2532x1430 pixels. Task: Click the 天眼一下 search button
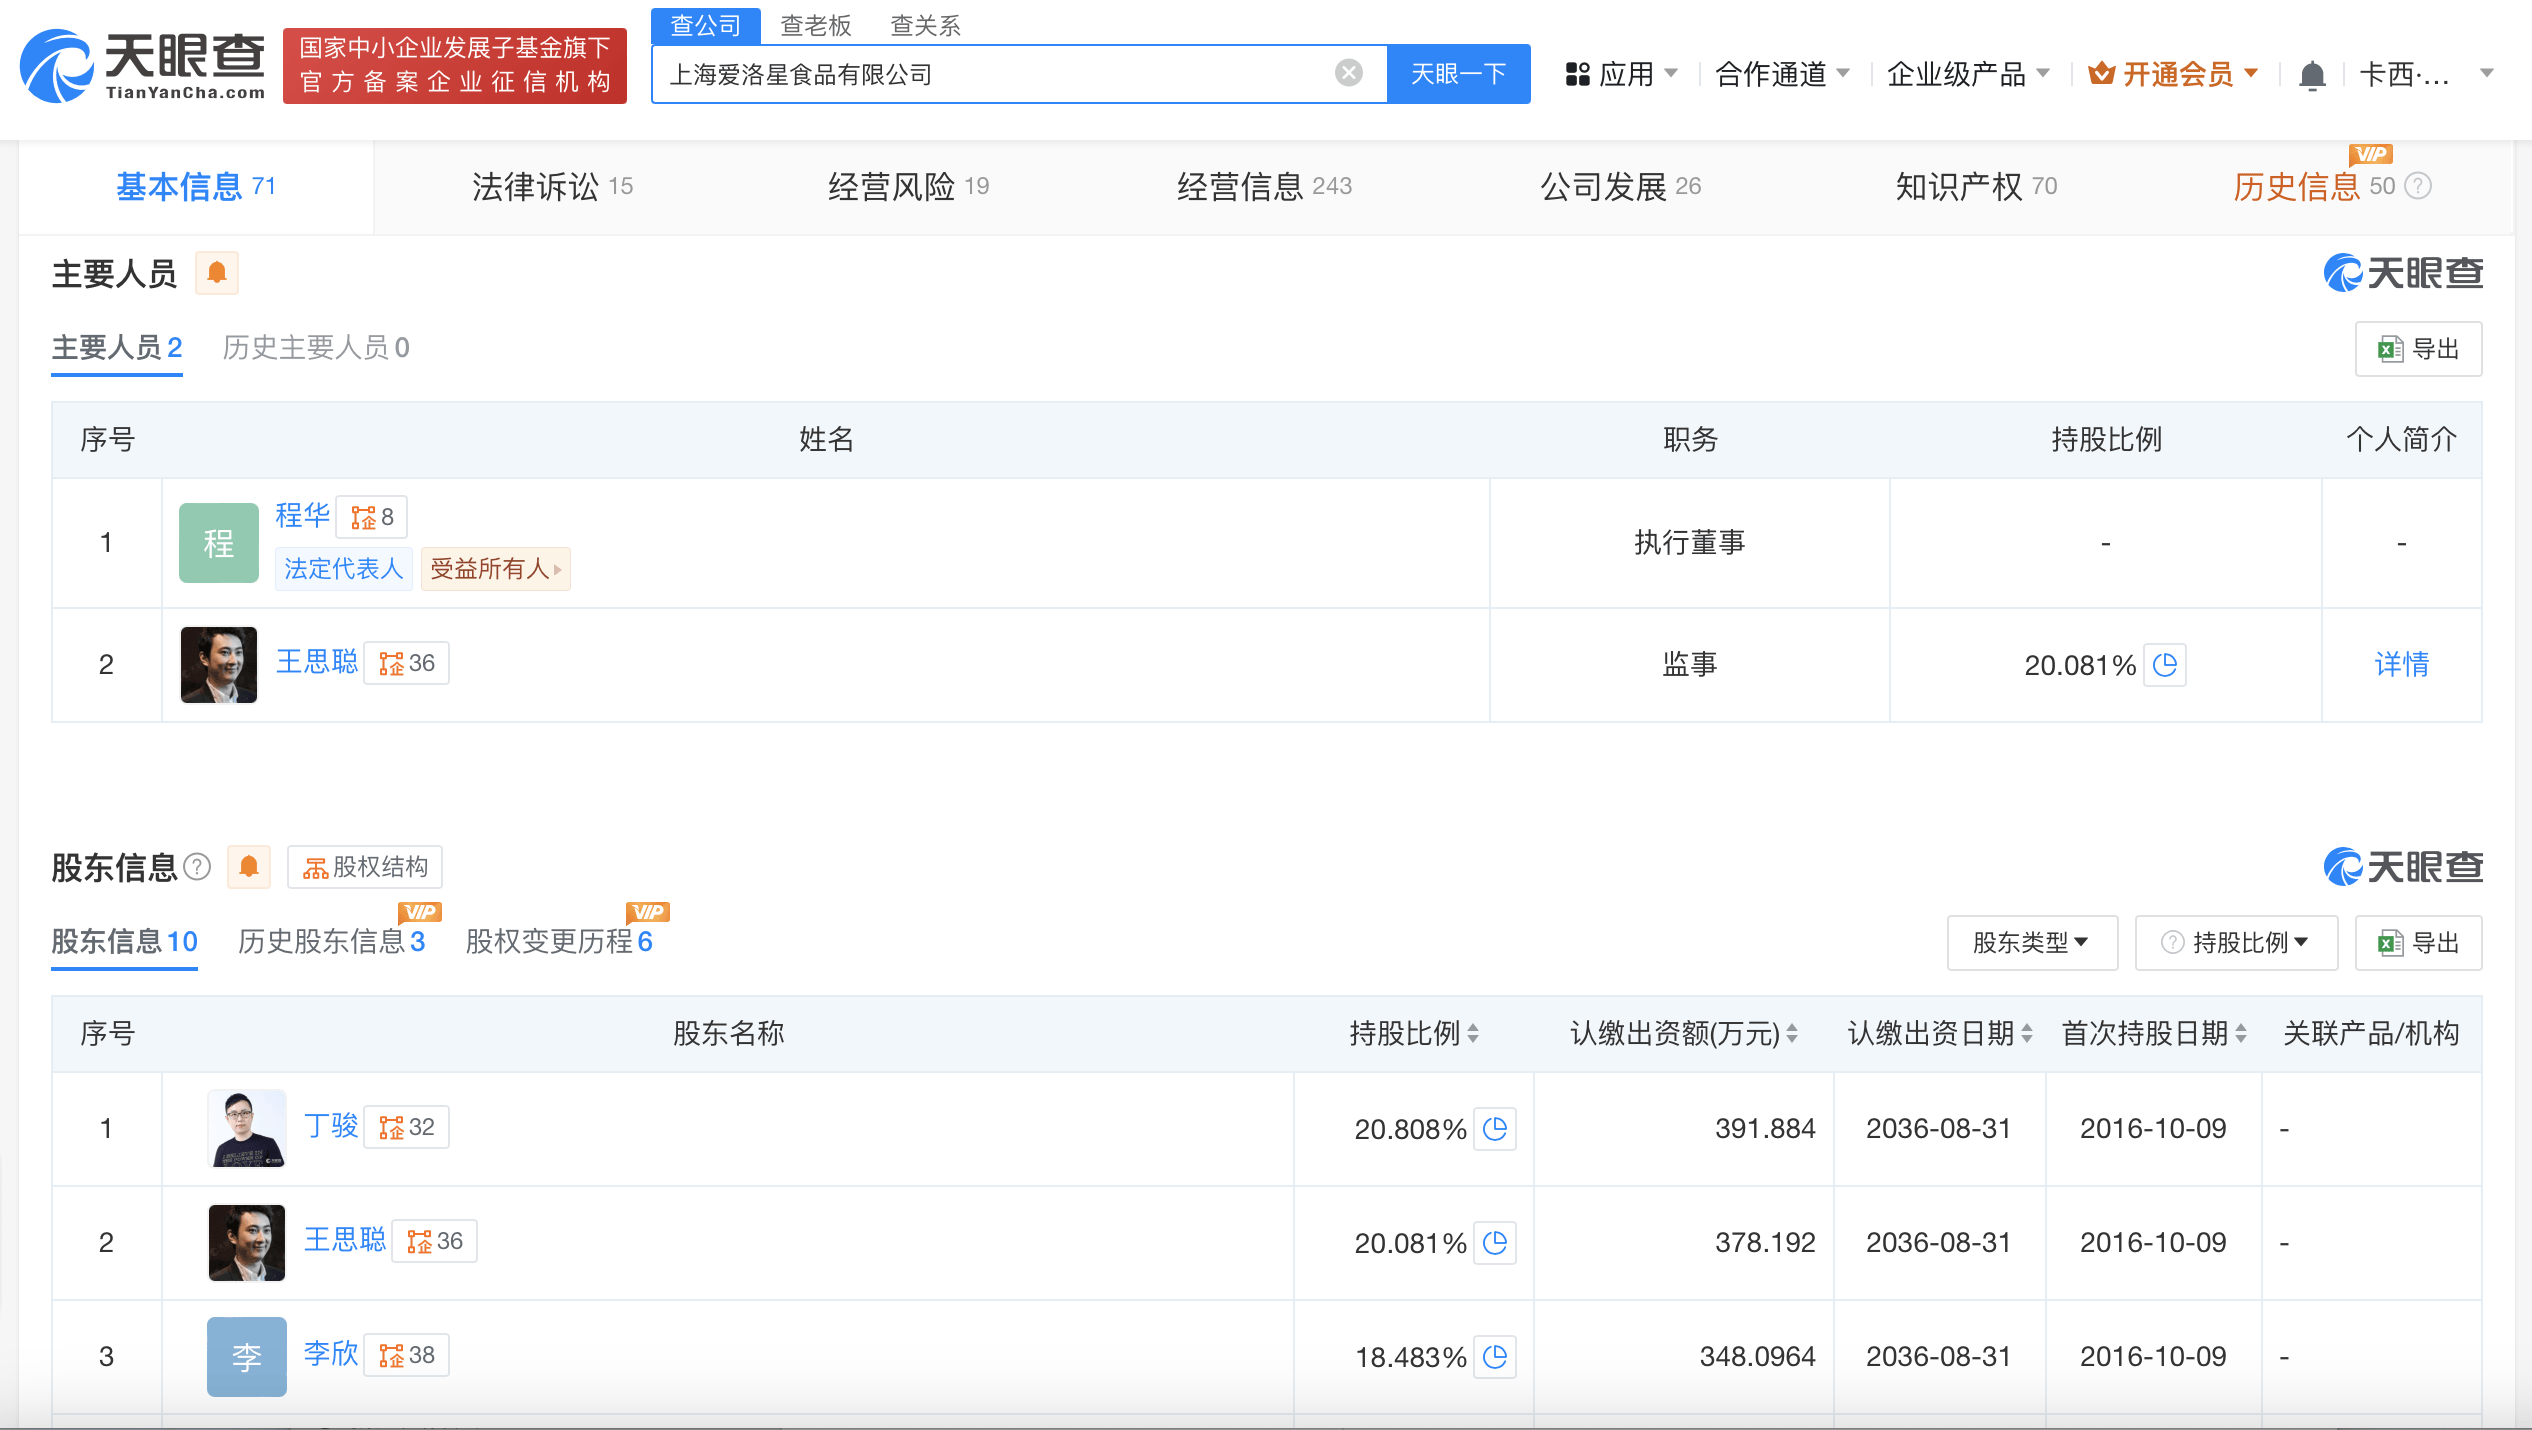point(1458,74)
